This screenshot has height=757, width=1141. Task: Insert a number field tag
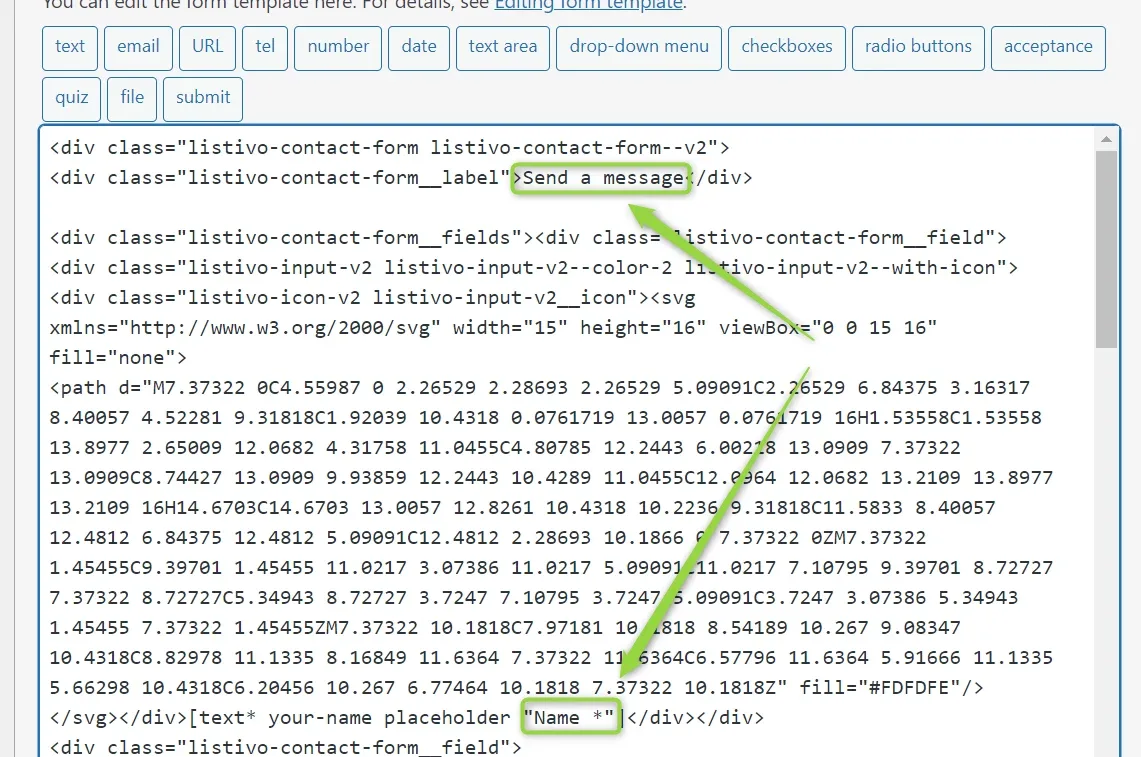click(x=338, y=48)
